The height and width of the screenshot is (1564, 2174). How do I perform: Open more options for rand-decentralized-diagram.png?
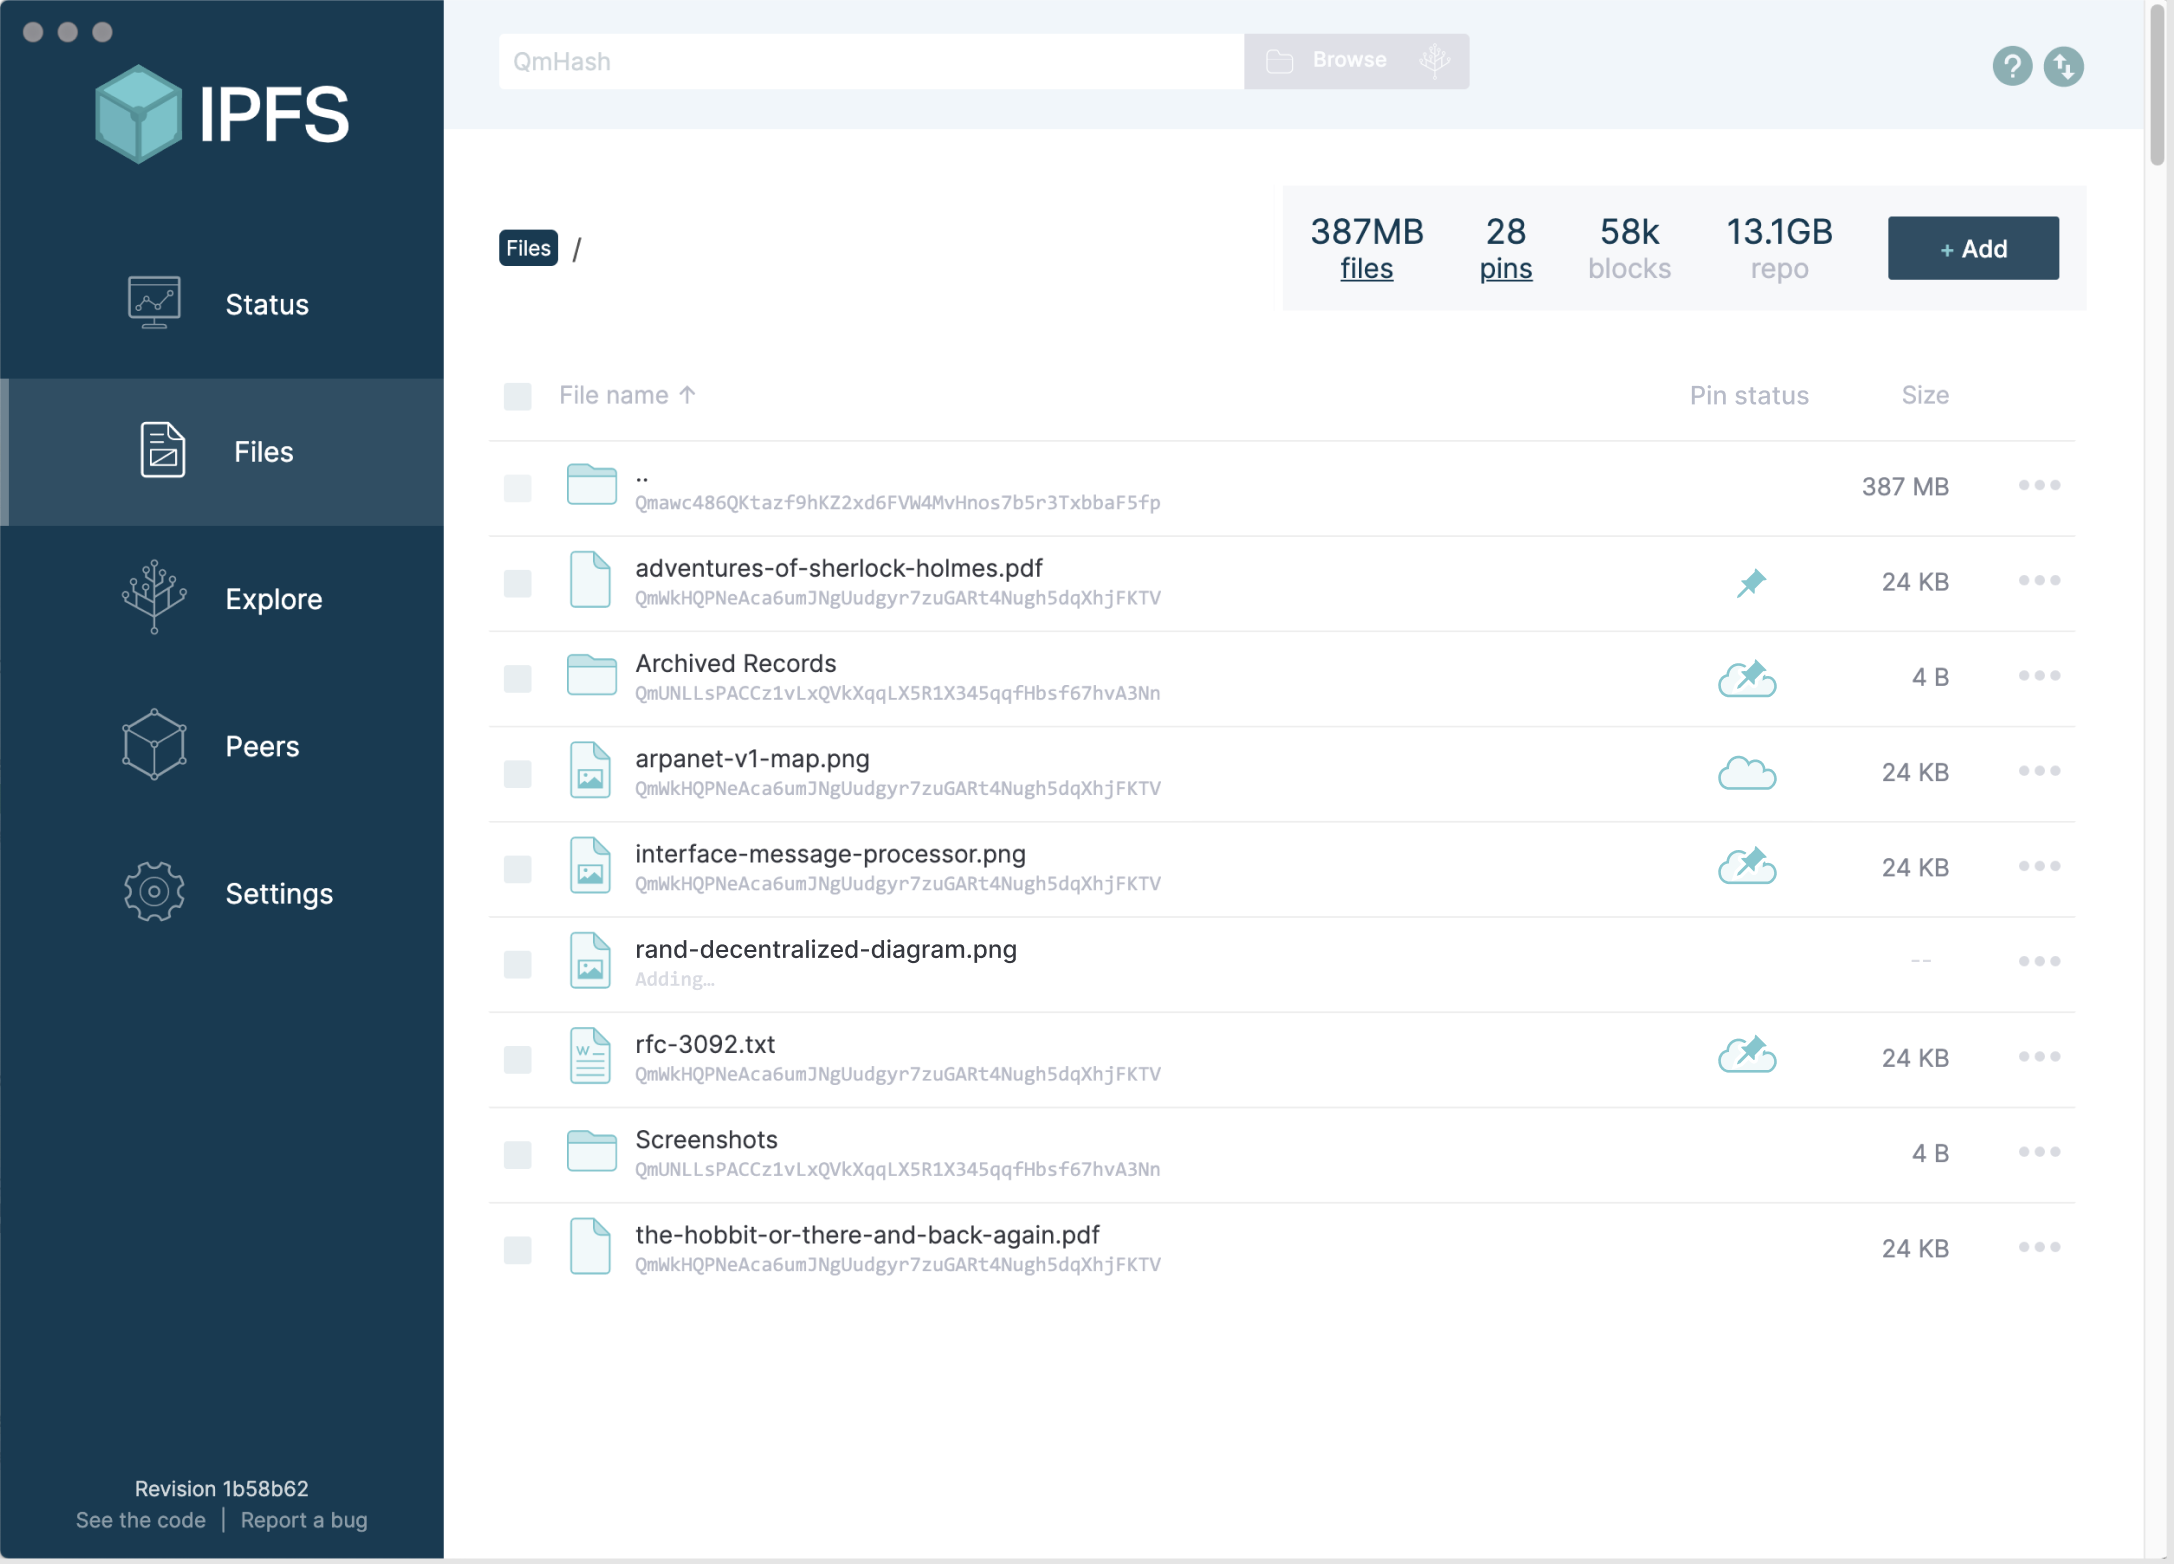click(2039, 961)
